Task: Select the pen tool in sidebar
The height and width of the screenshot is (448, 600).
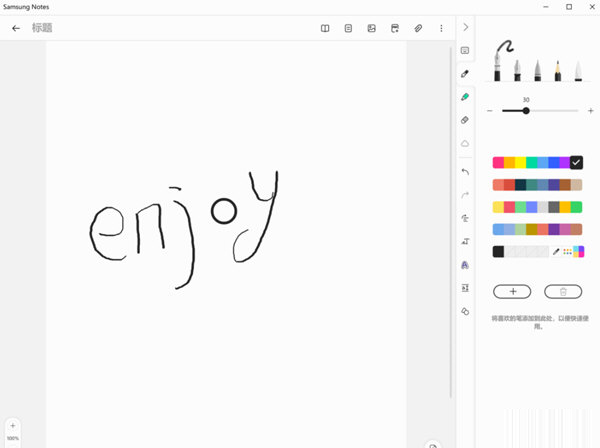Action: tap(465, 74)
